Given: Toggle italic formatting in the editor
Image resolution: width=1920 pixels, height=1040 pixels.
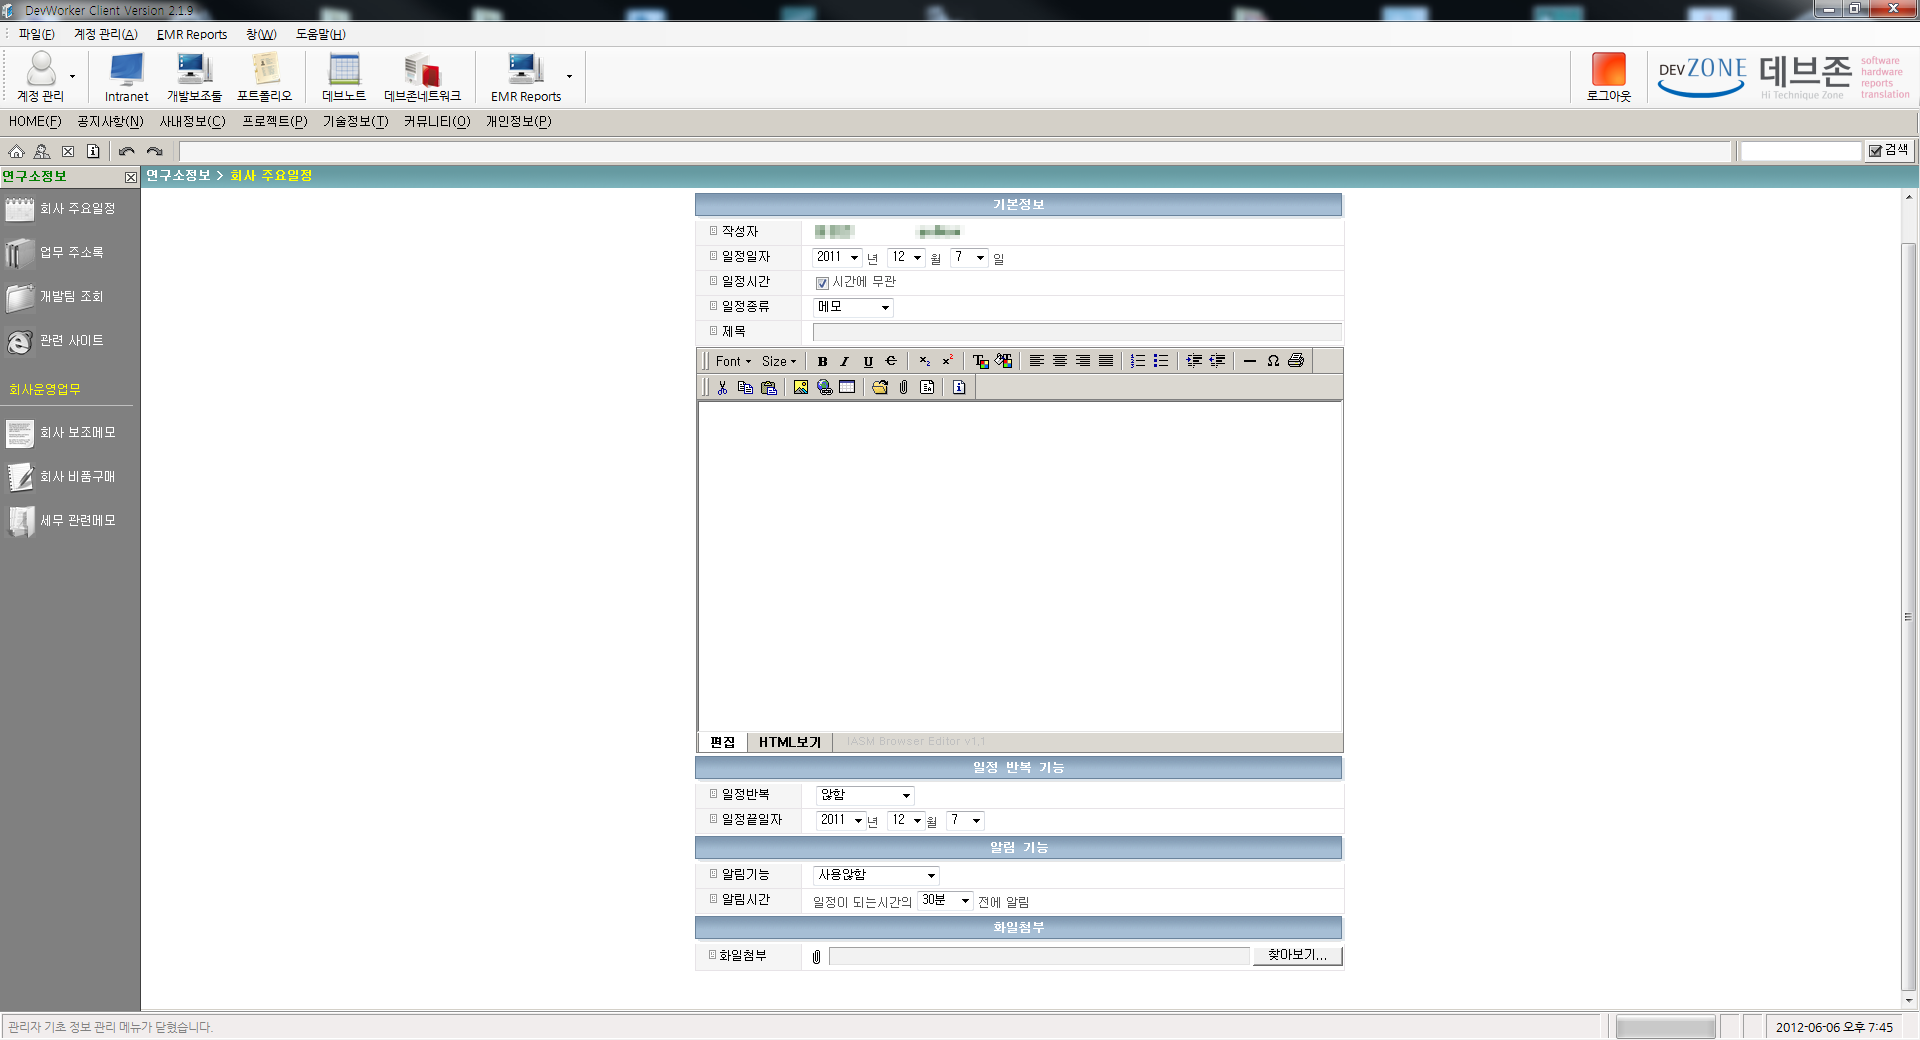Looking at the screenshot, I should point(845,361).
